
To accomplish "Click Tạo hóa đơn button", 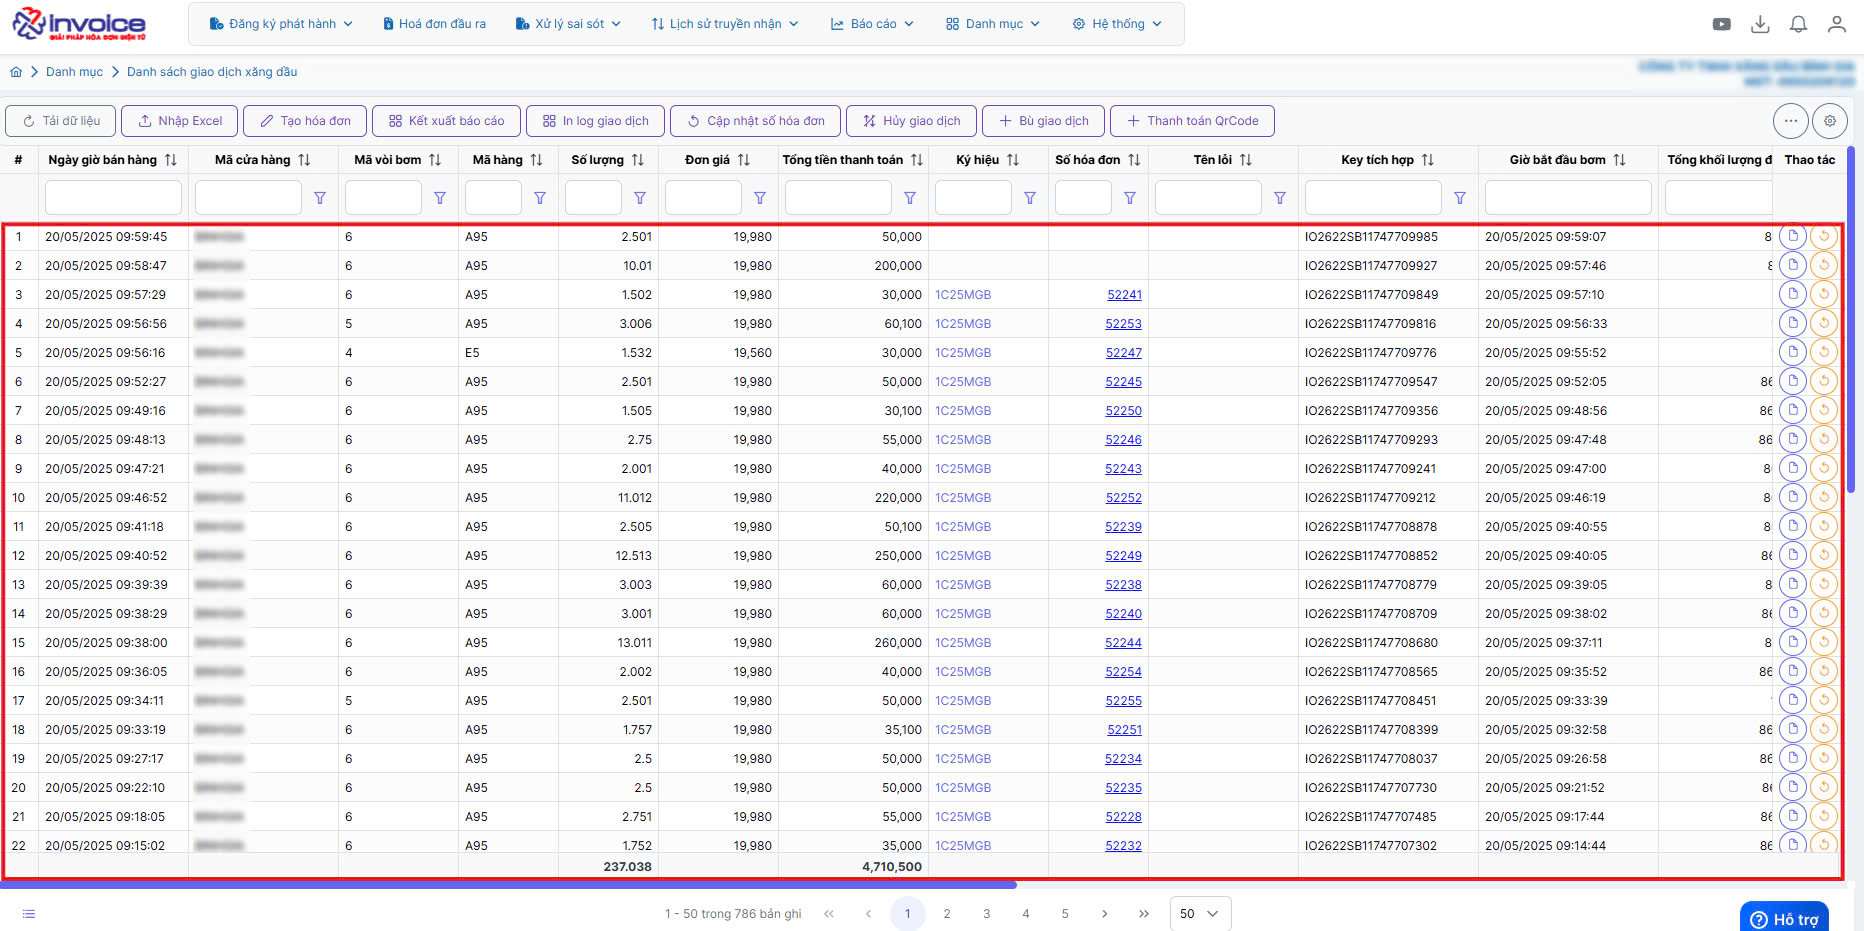I will [305, 121].
